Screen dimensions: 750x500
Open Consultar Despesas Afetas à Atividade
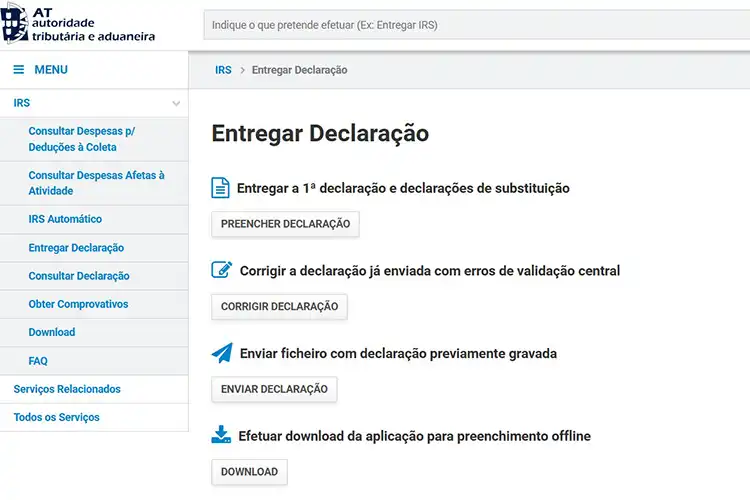click(x=96, y=183)
